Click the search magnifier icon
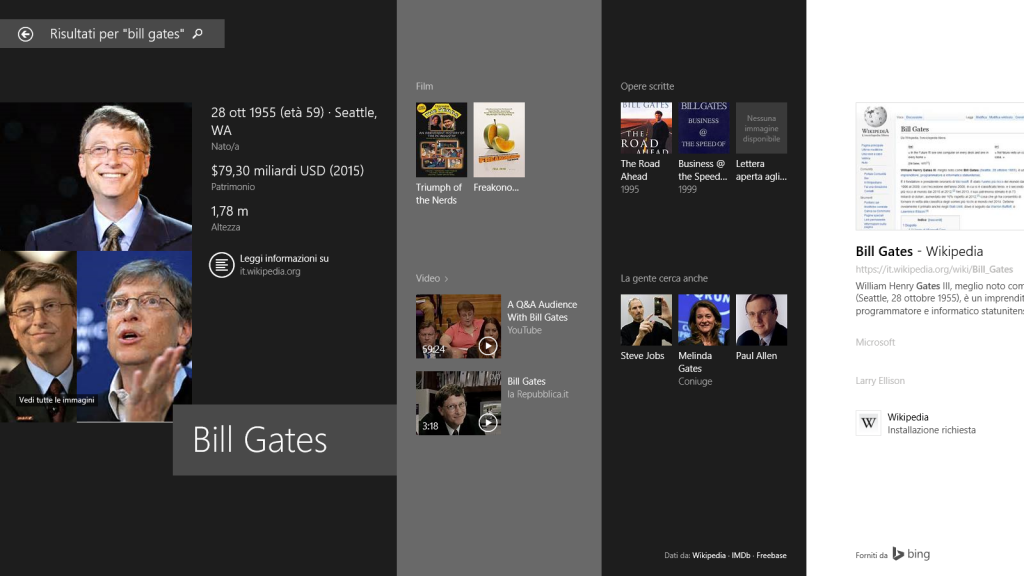 [x=196, y=33]
